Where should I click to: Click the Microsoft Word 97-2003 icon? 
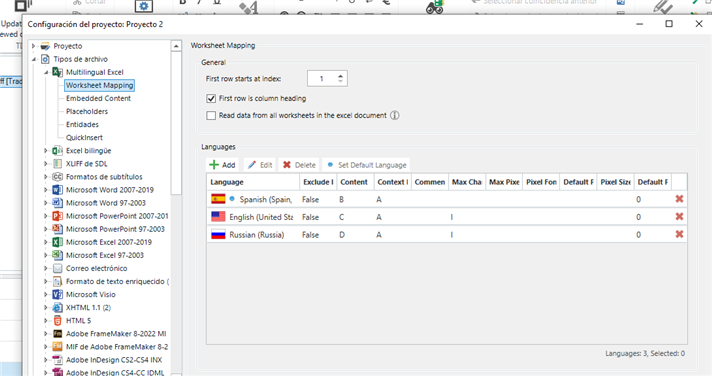(x=58, y=203)
